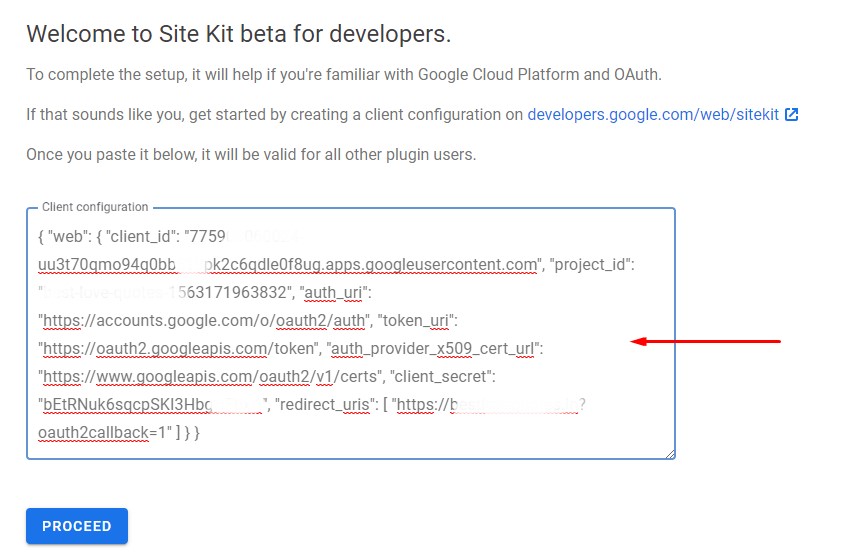Click the sentence mentioning Google Cloud Platform and OAuth
The width and height of the screenshot is (853, 554).
[344, 75]
